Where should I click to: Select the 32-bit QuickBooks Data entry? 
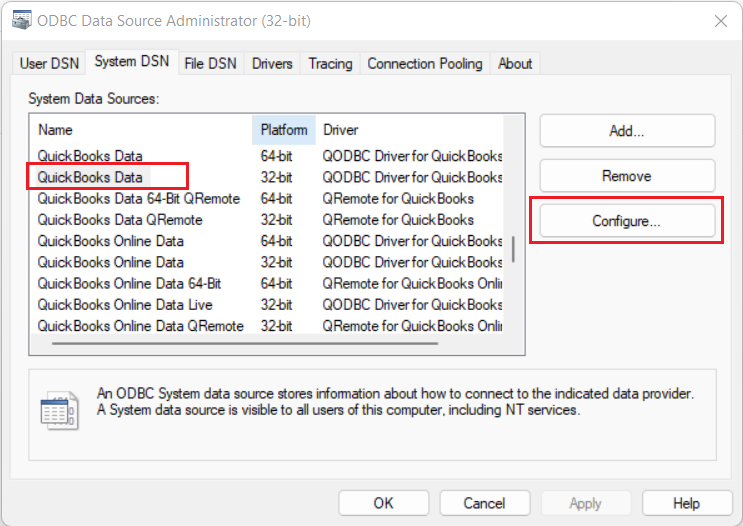pos(90,177)
